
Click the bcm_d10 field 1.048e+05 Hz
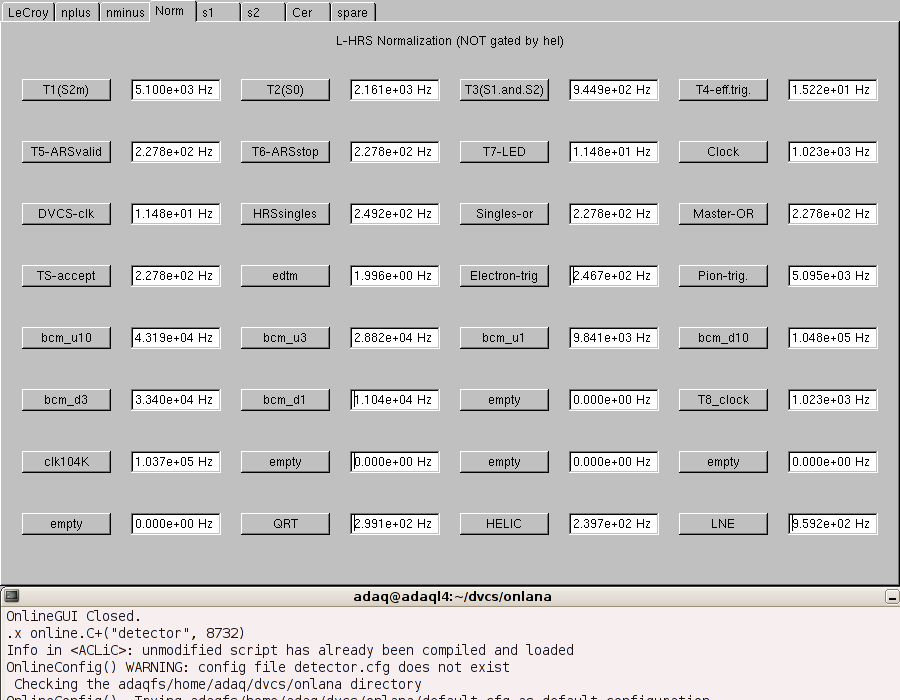point(833,338)
